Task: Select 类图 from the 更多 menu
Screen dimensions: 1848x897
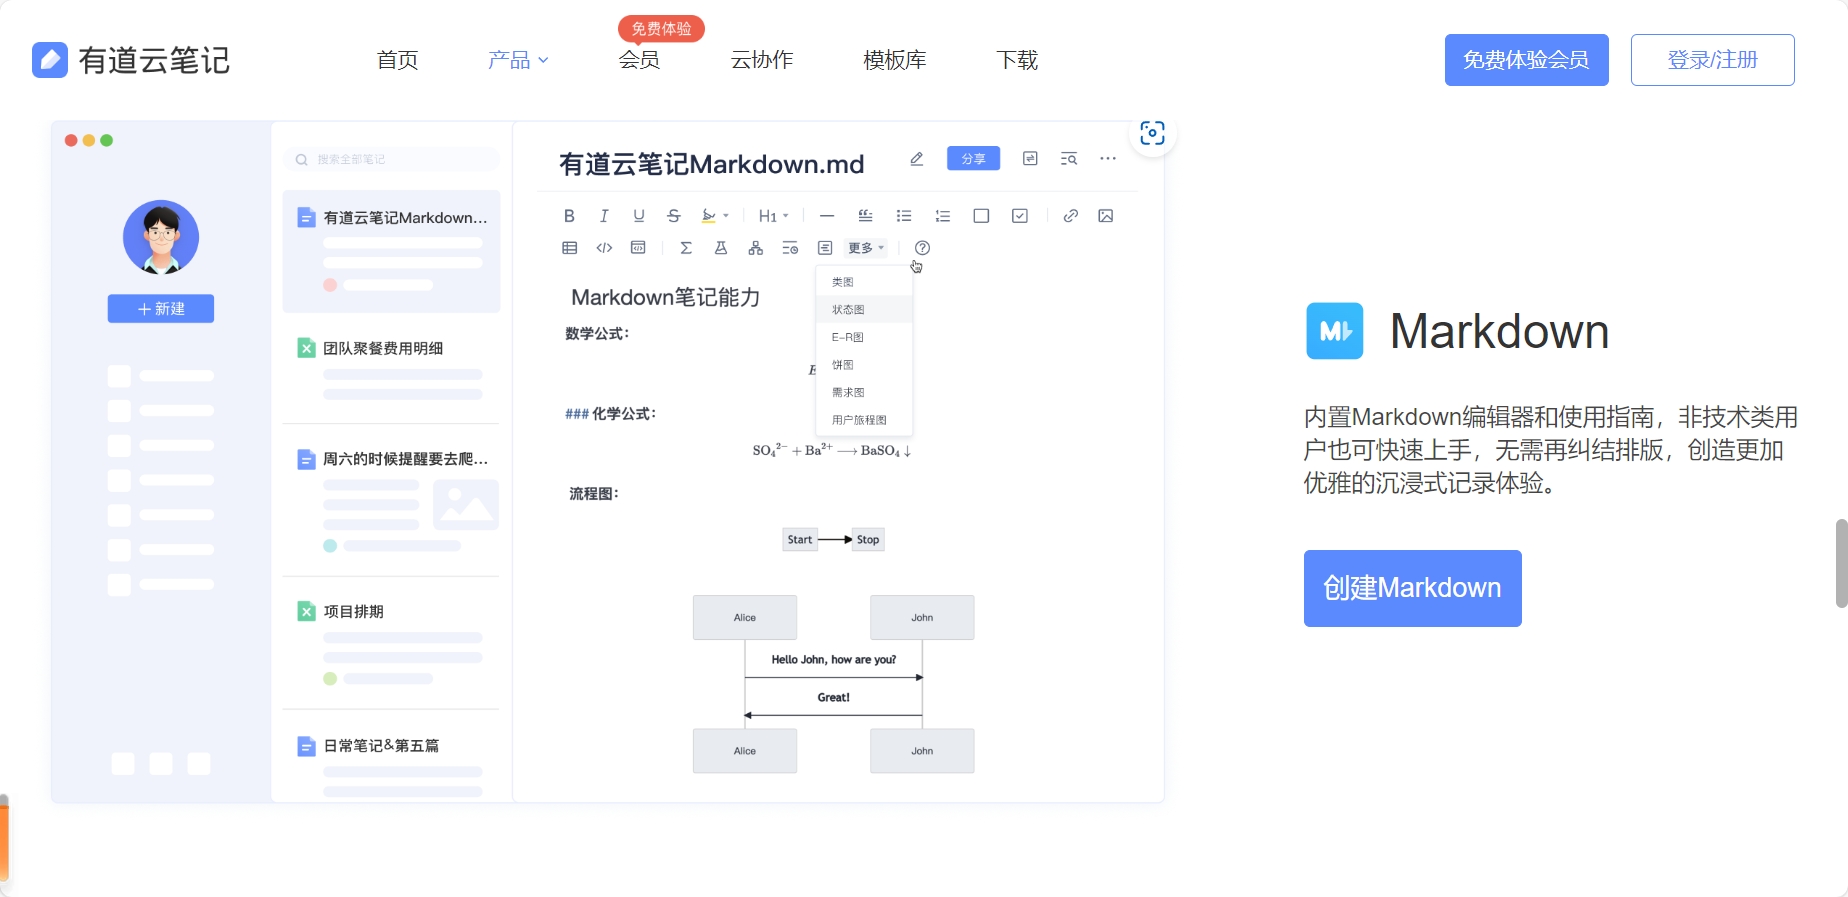Action: pyautogui.click(x=865, y=282)
